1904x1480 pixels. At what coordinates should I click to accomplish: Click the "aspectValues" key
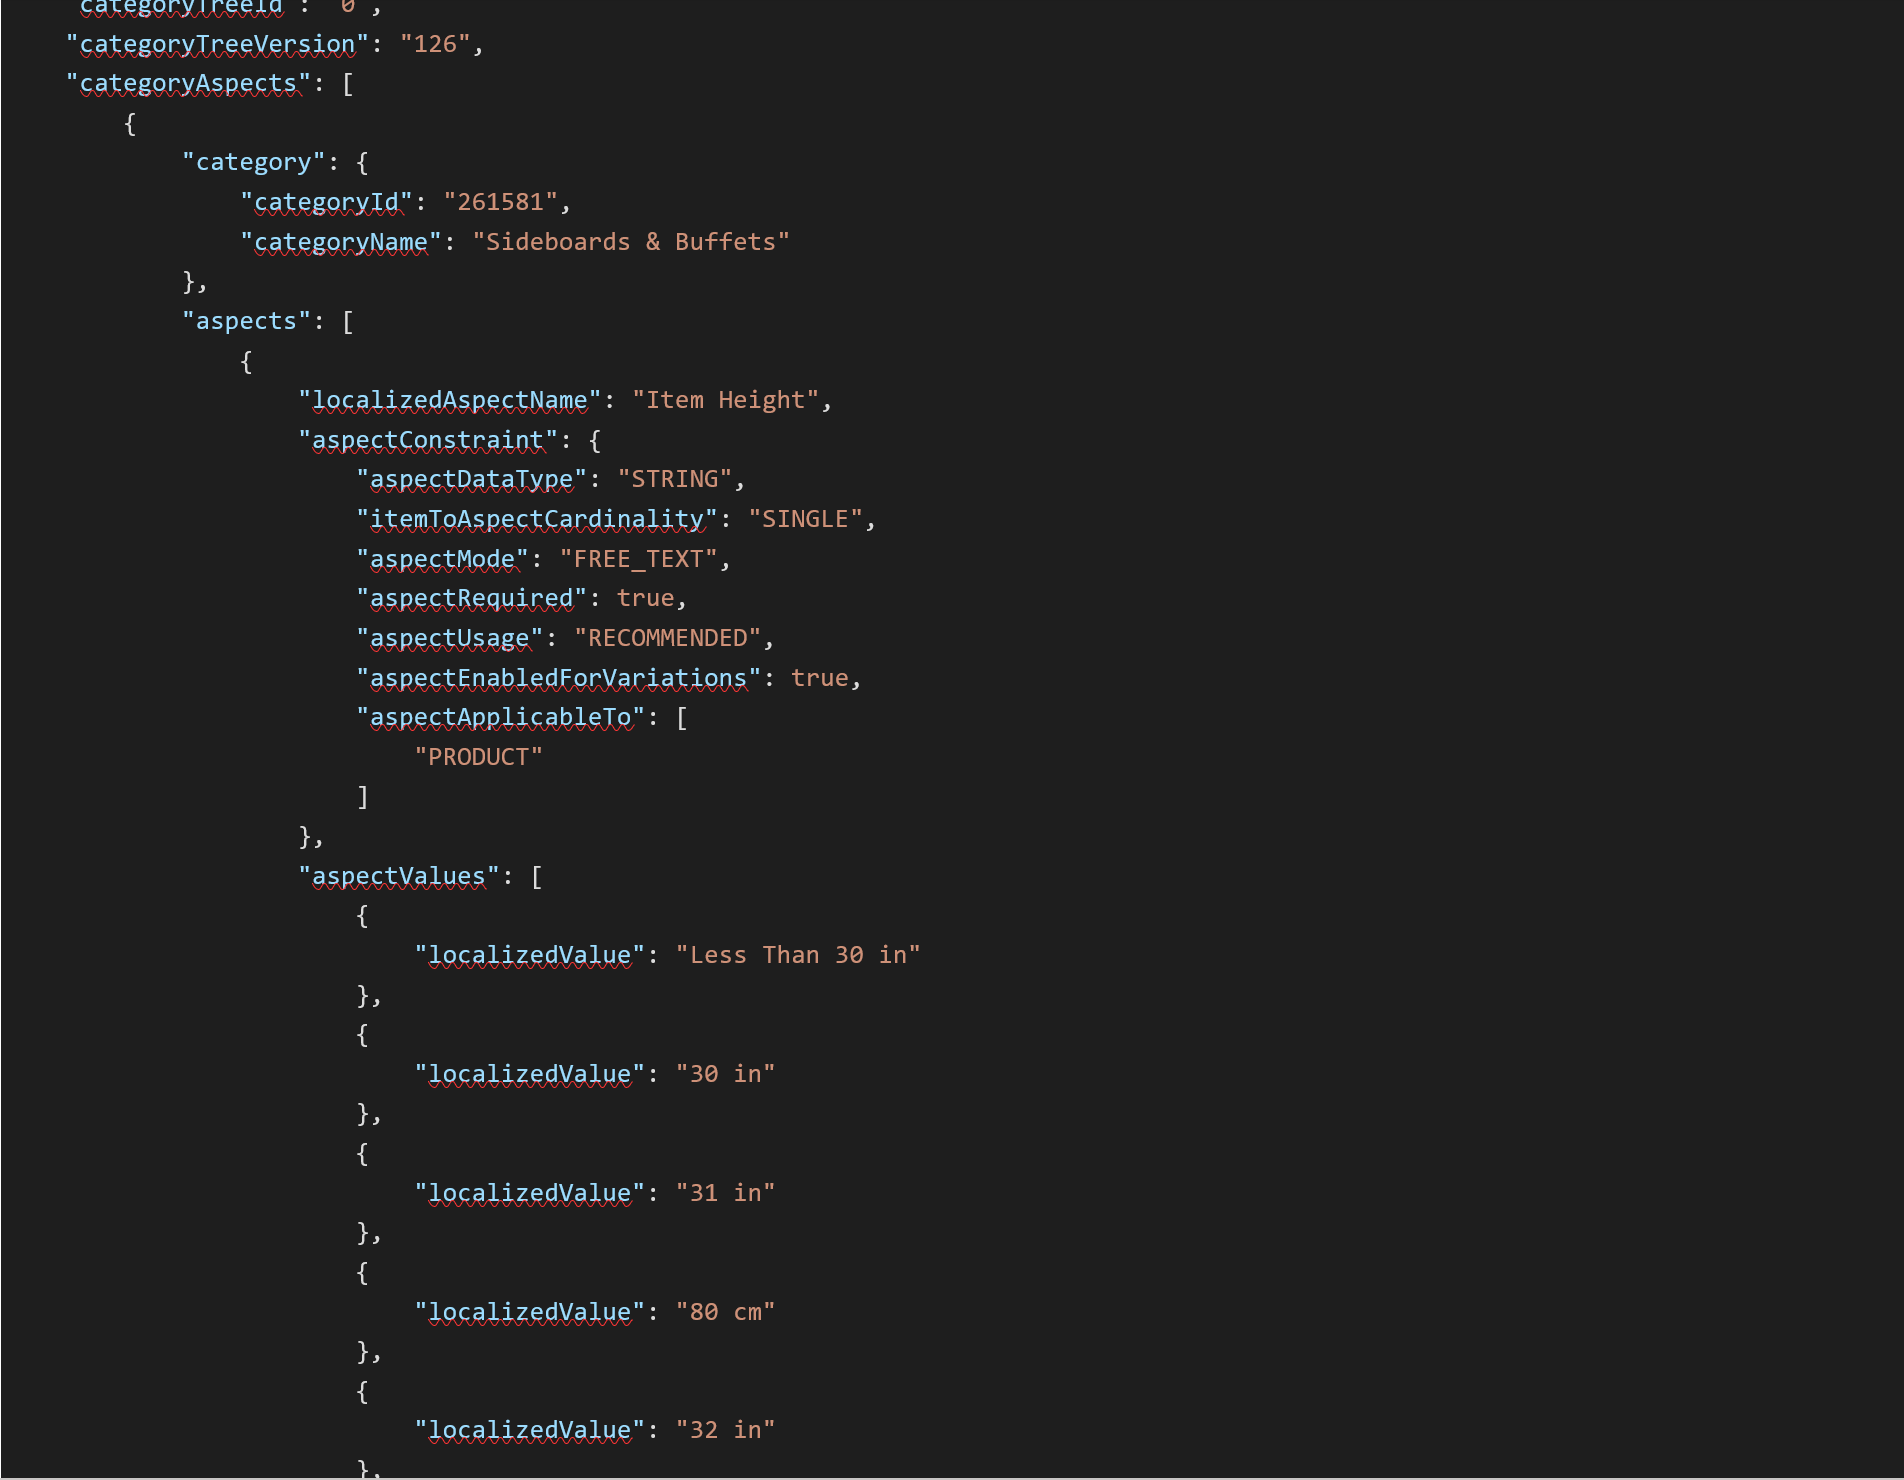point(399,876)
